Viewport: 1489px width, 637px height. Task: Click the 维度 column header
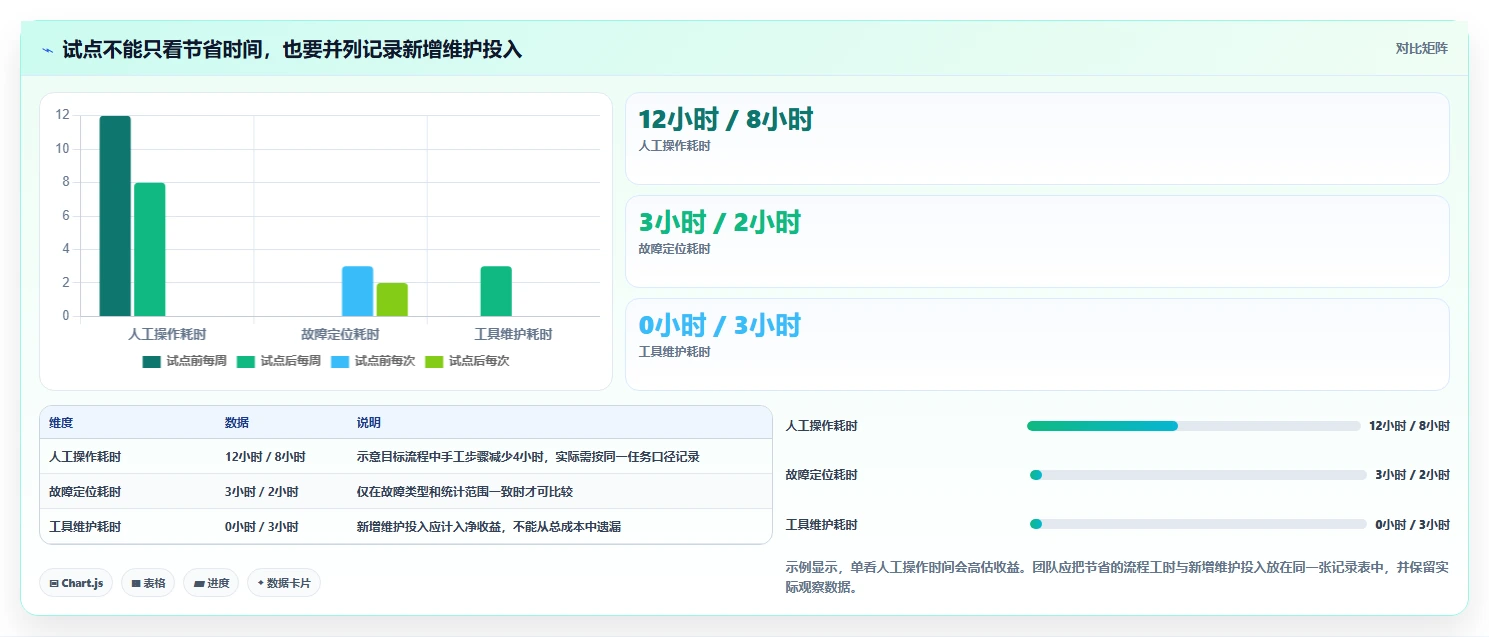pos(61,423)
